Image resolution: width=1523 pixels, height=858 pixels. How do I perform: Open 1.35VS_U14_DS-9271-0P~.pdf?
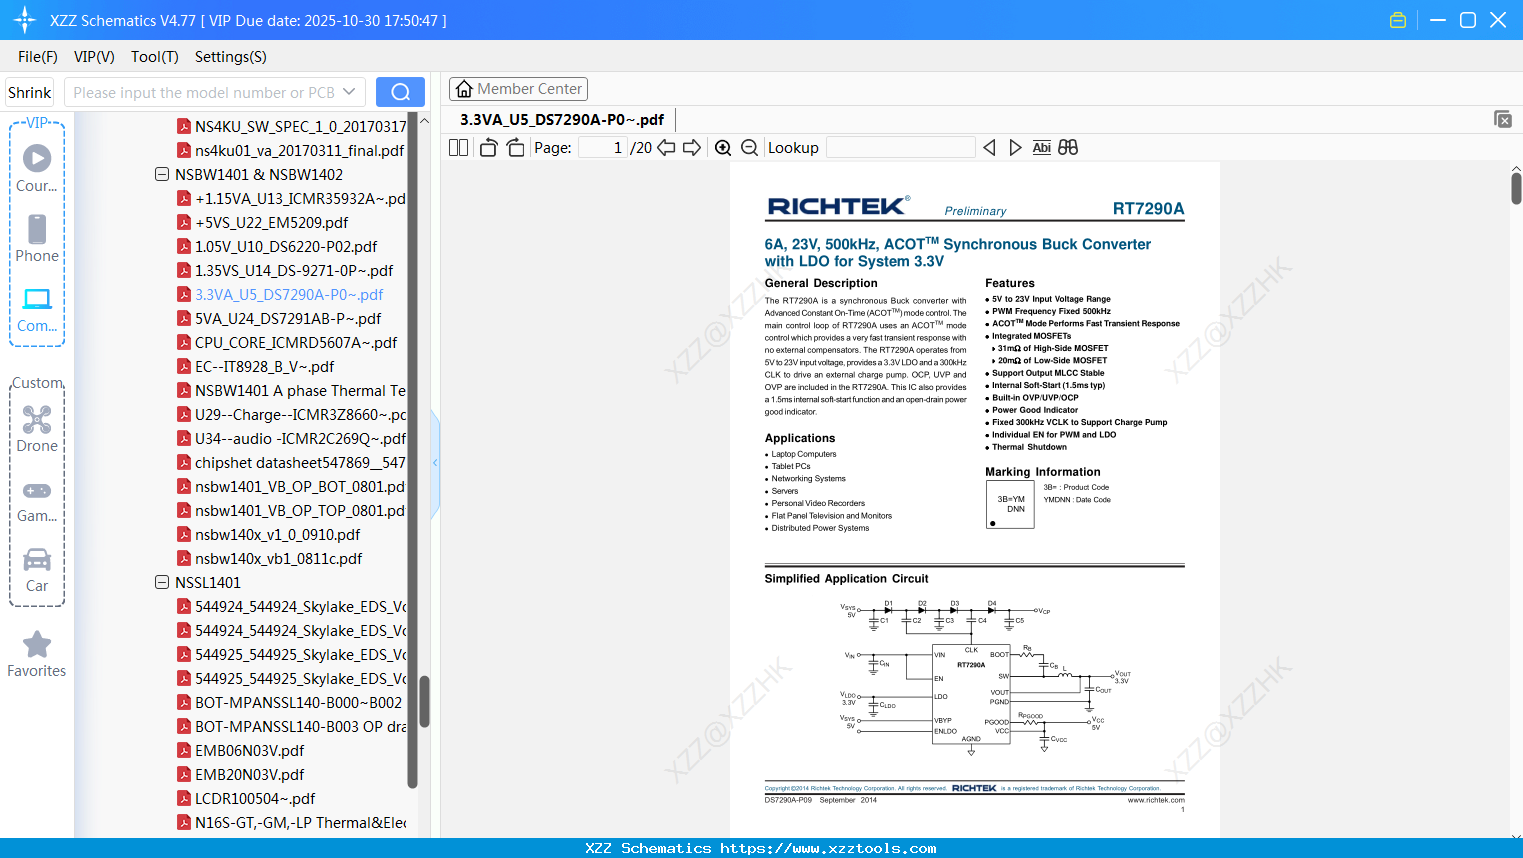click(285, 270)
